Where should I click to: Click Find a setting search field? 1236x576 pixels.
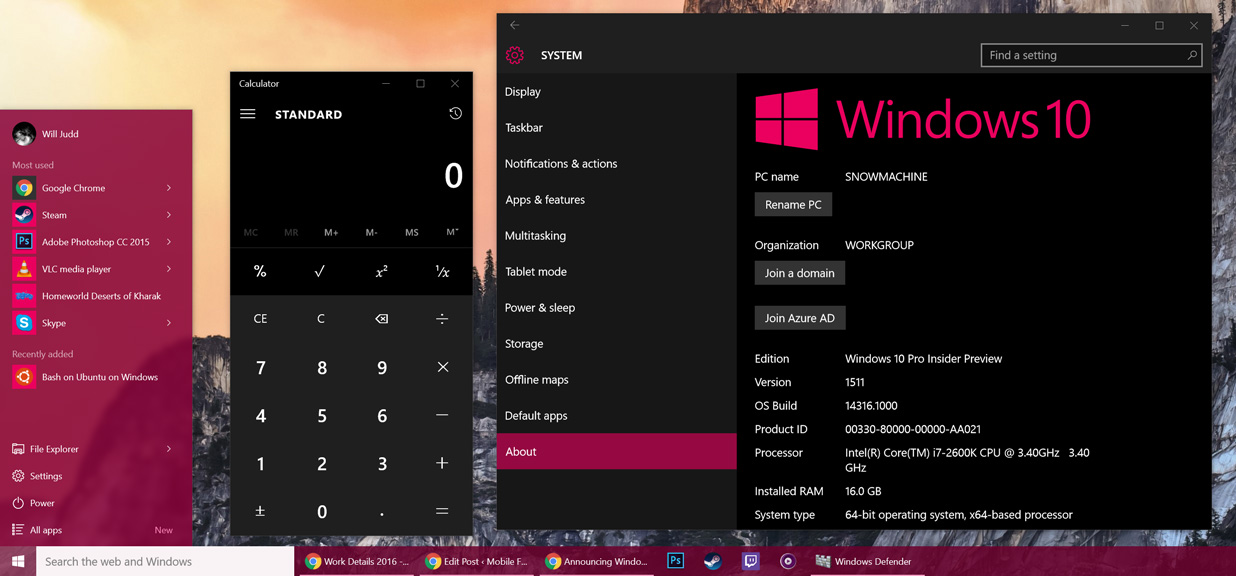click(1091, 55)
